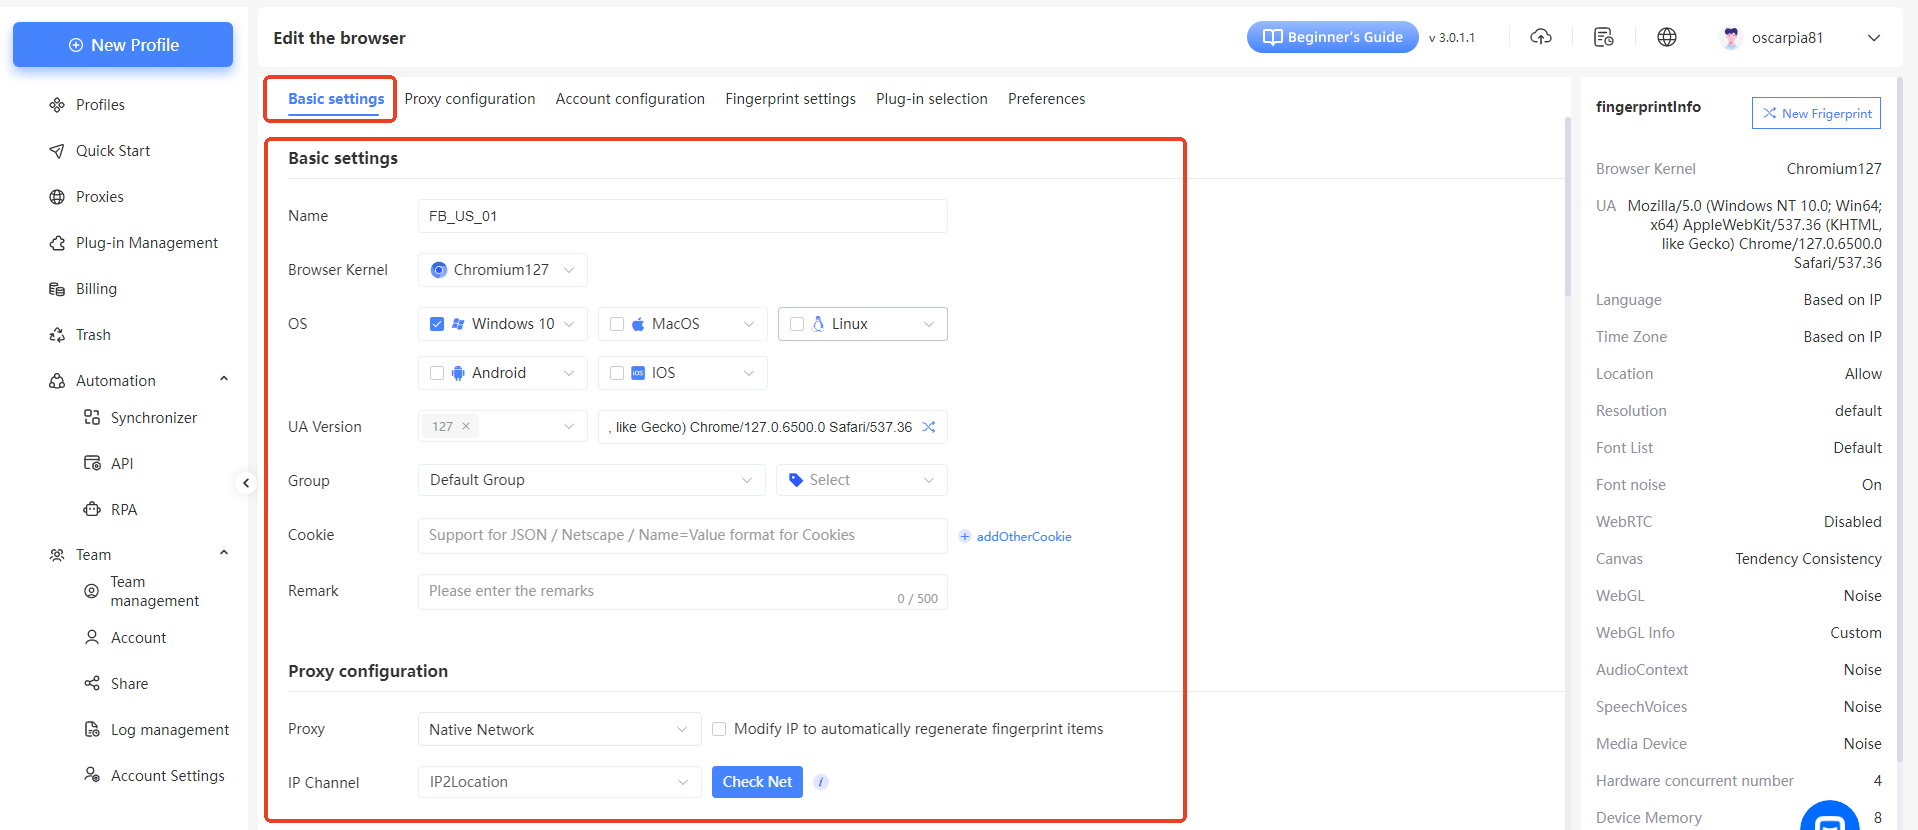Click the info icon beside Check Net
1918x830 pixels.
coord(821,782)
